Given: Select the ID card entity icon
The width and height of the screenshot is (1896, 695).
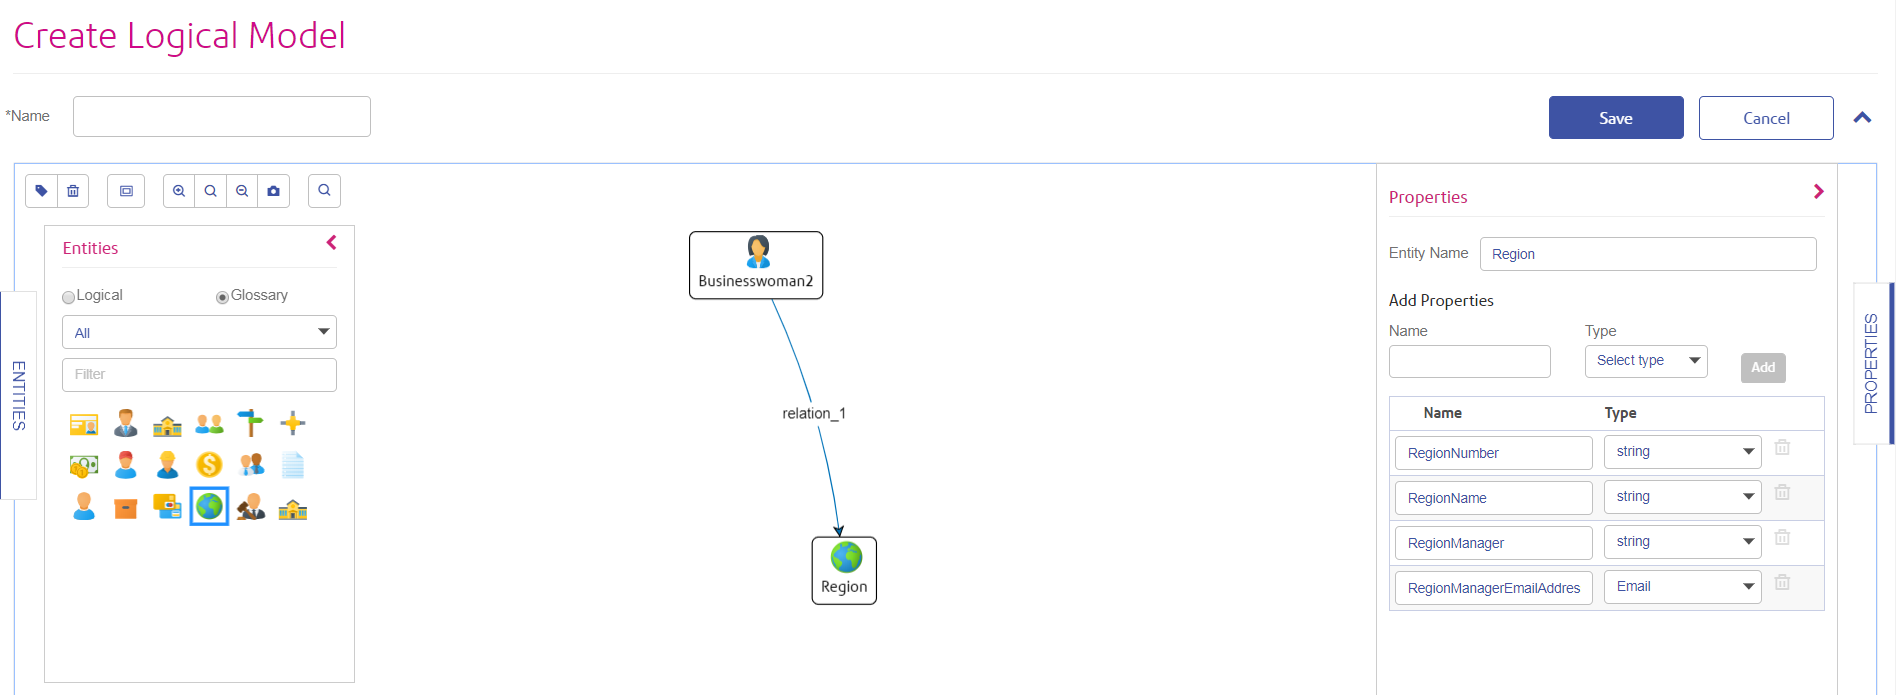Looking at the screenshot, I should 84,424.
